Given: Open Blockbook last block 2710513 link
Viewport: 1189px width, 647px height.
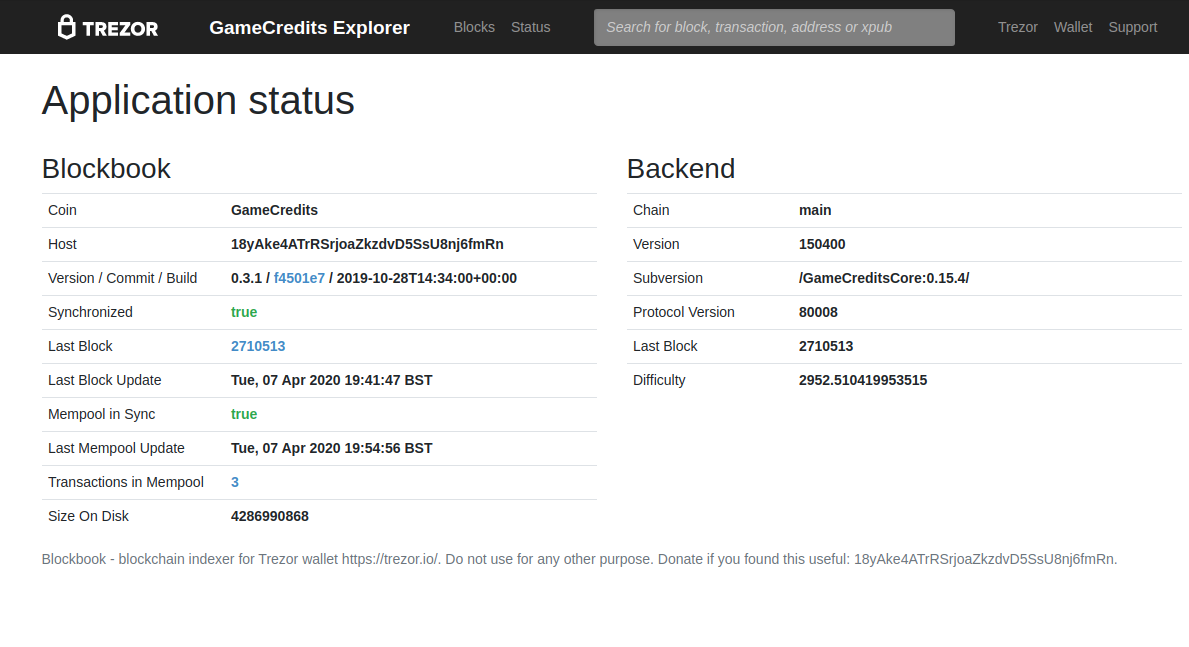Looking at the screenshot, I should click(x=258, y=346).
